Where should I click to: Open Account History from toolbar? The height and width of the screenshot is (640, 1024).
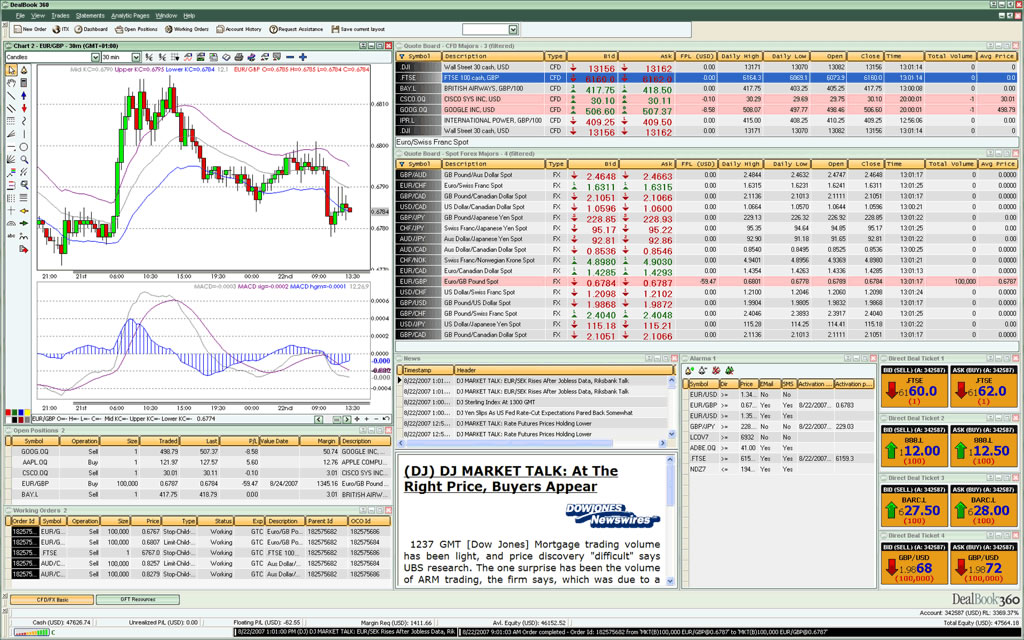239,29
